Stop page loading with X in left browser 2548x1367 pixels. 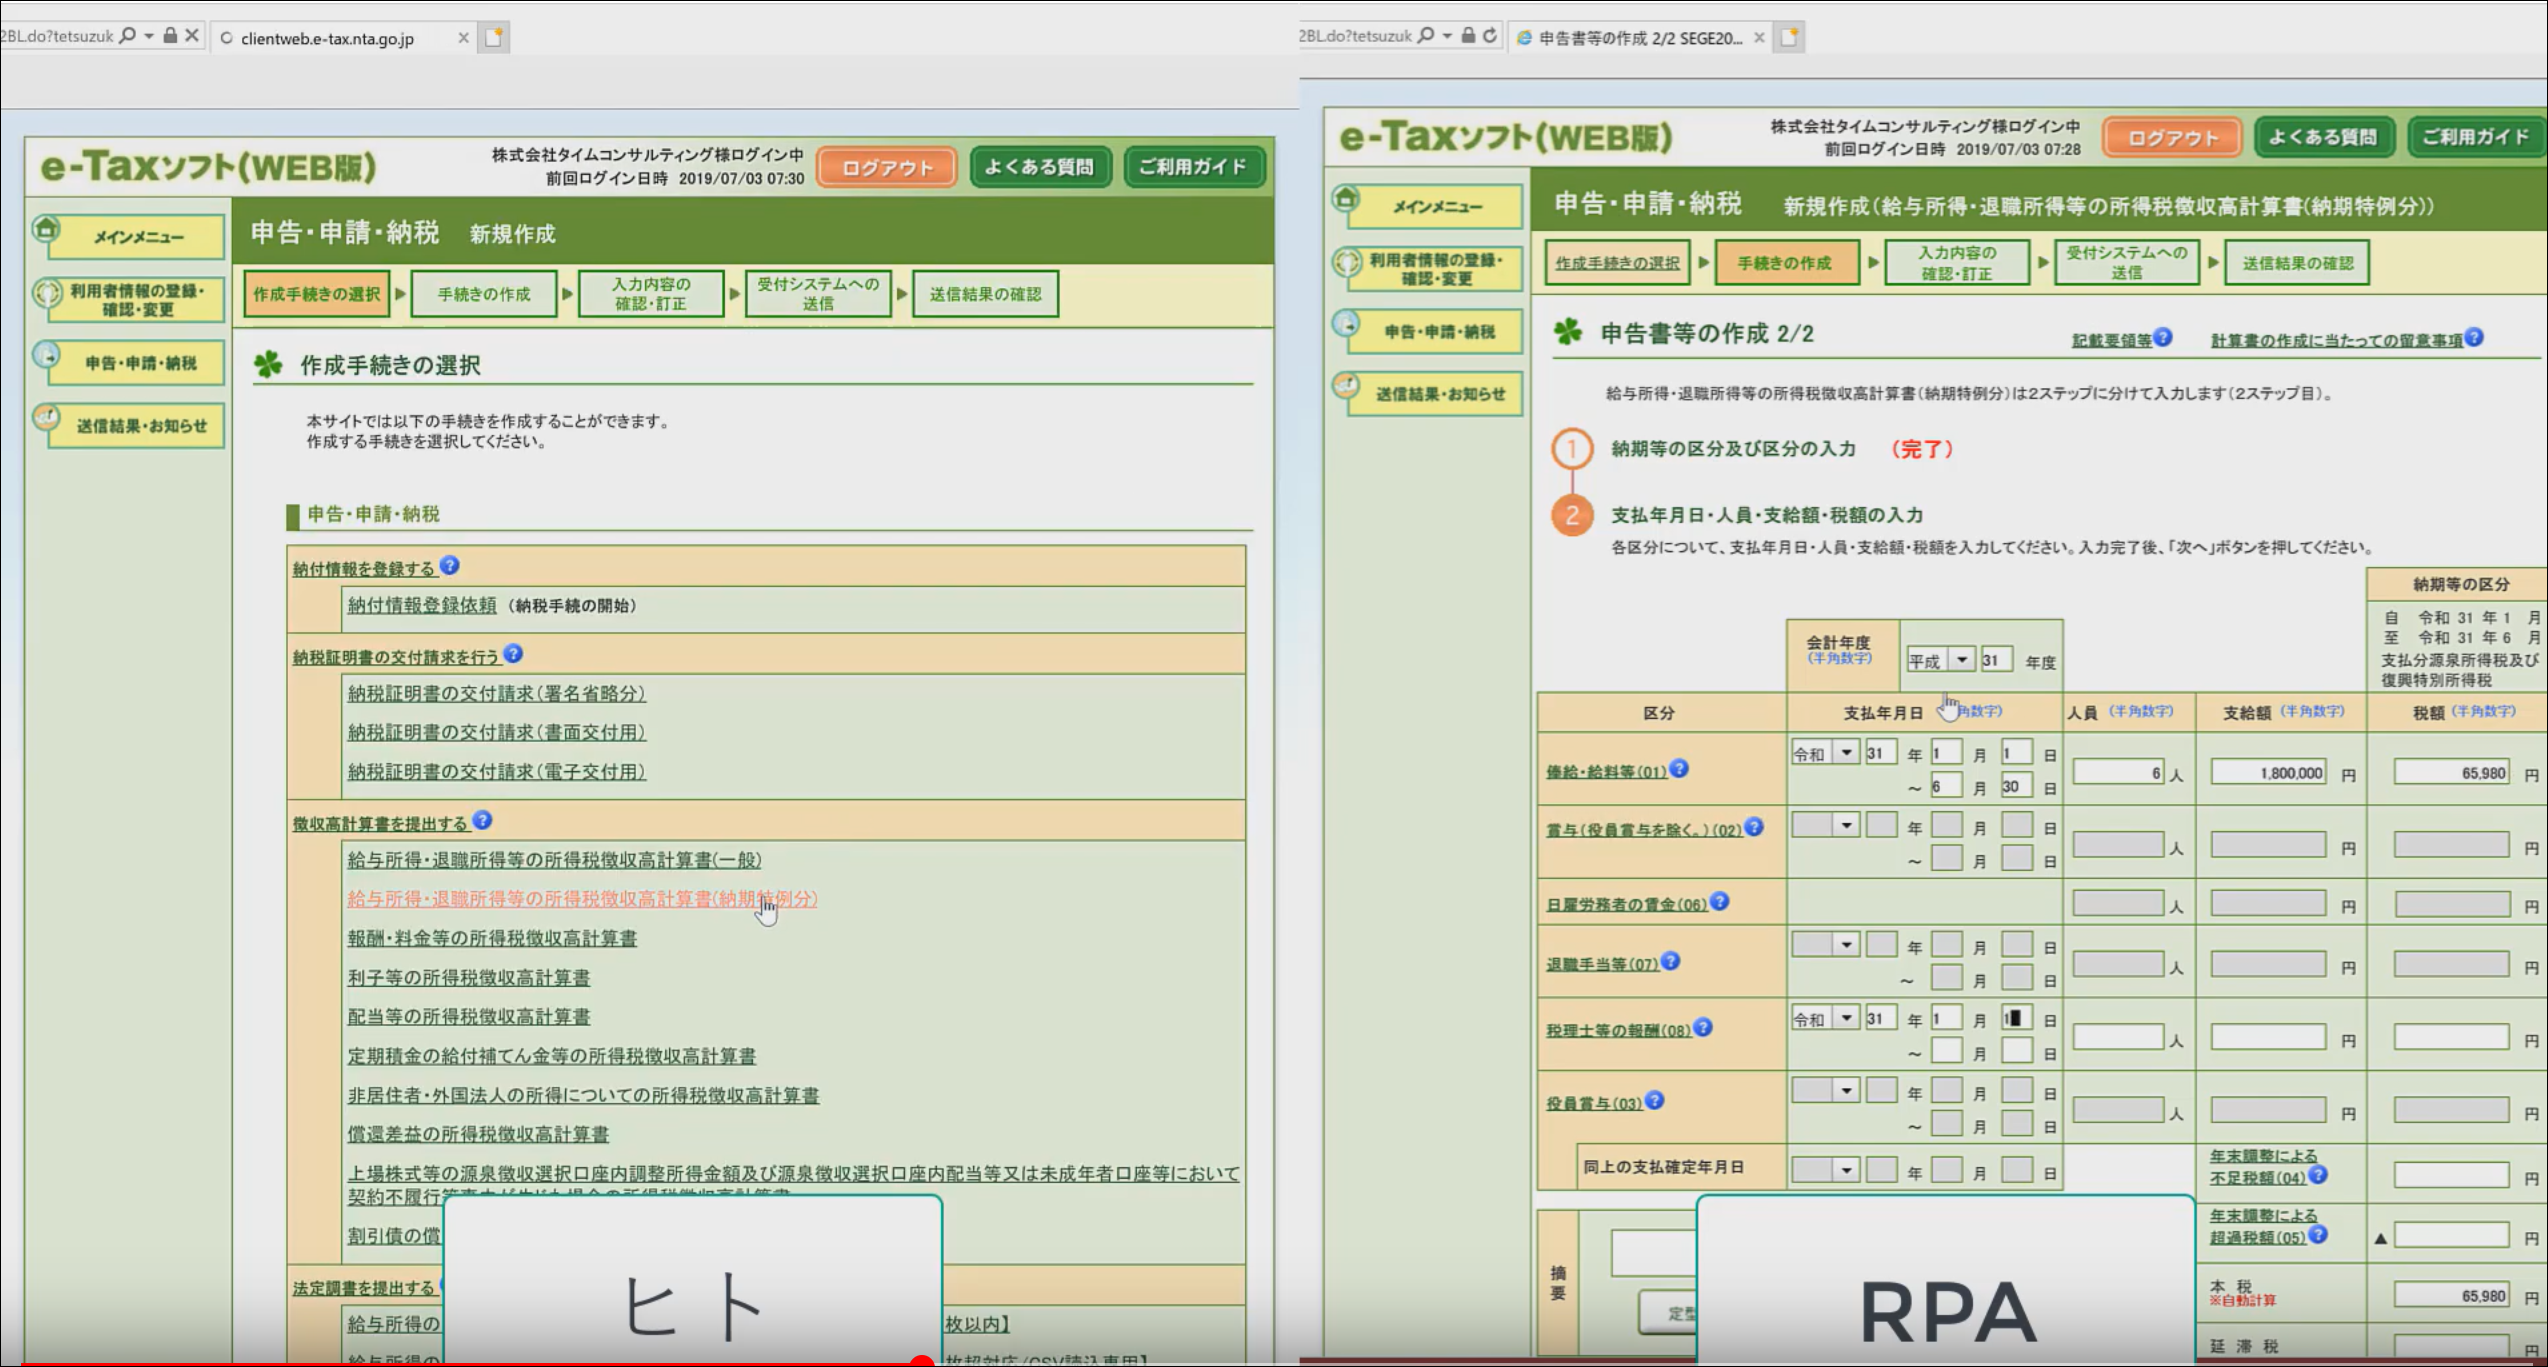coord(192,36)
